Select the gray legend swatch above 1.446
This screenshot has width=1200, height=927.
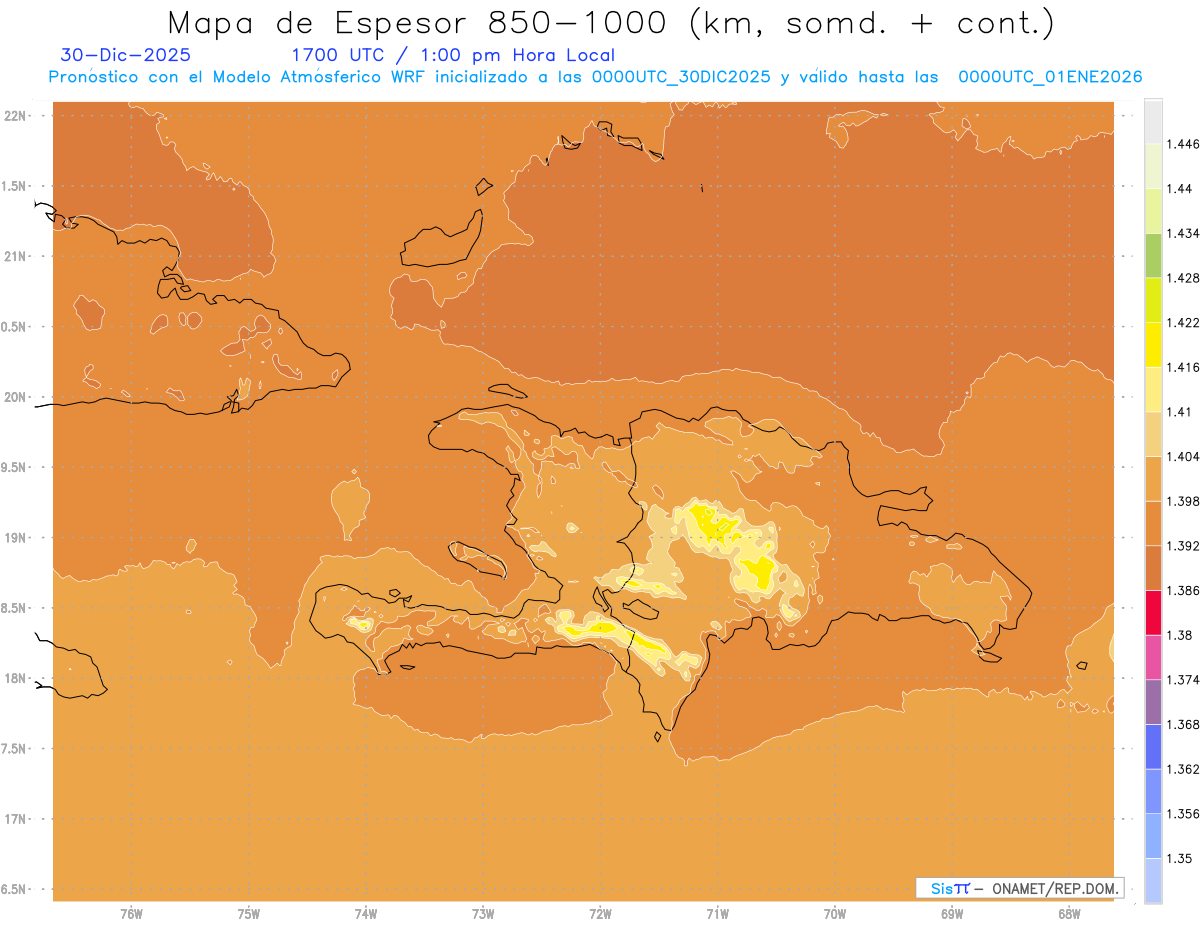(1153, 121)
